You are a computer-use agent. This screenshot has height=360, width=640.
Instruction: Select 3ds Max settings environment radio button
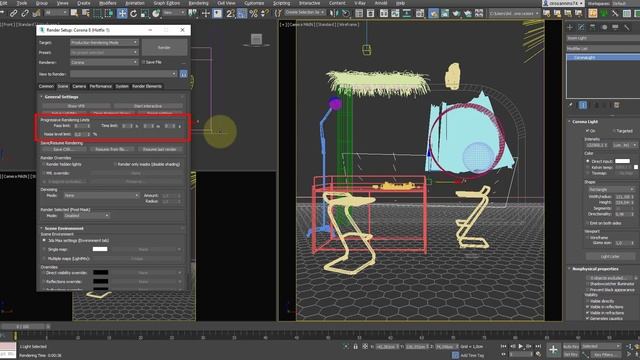(x=44, y=240)
